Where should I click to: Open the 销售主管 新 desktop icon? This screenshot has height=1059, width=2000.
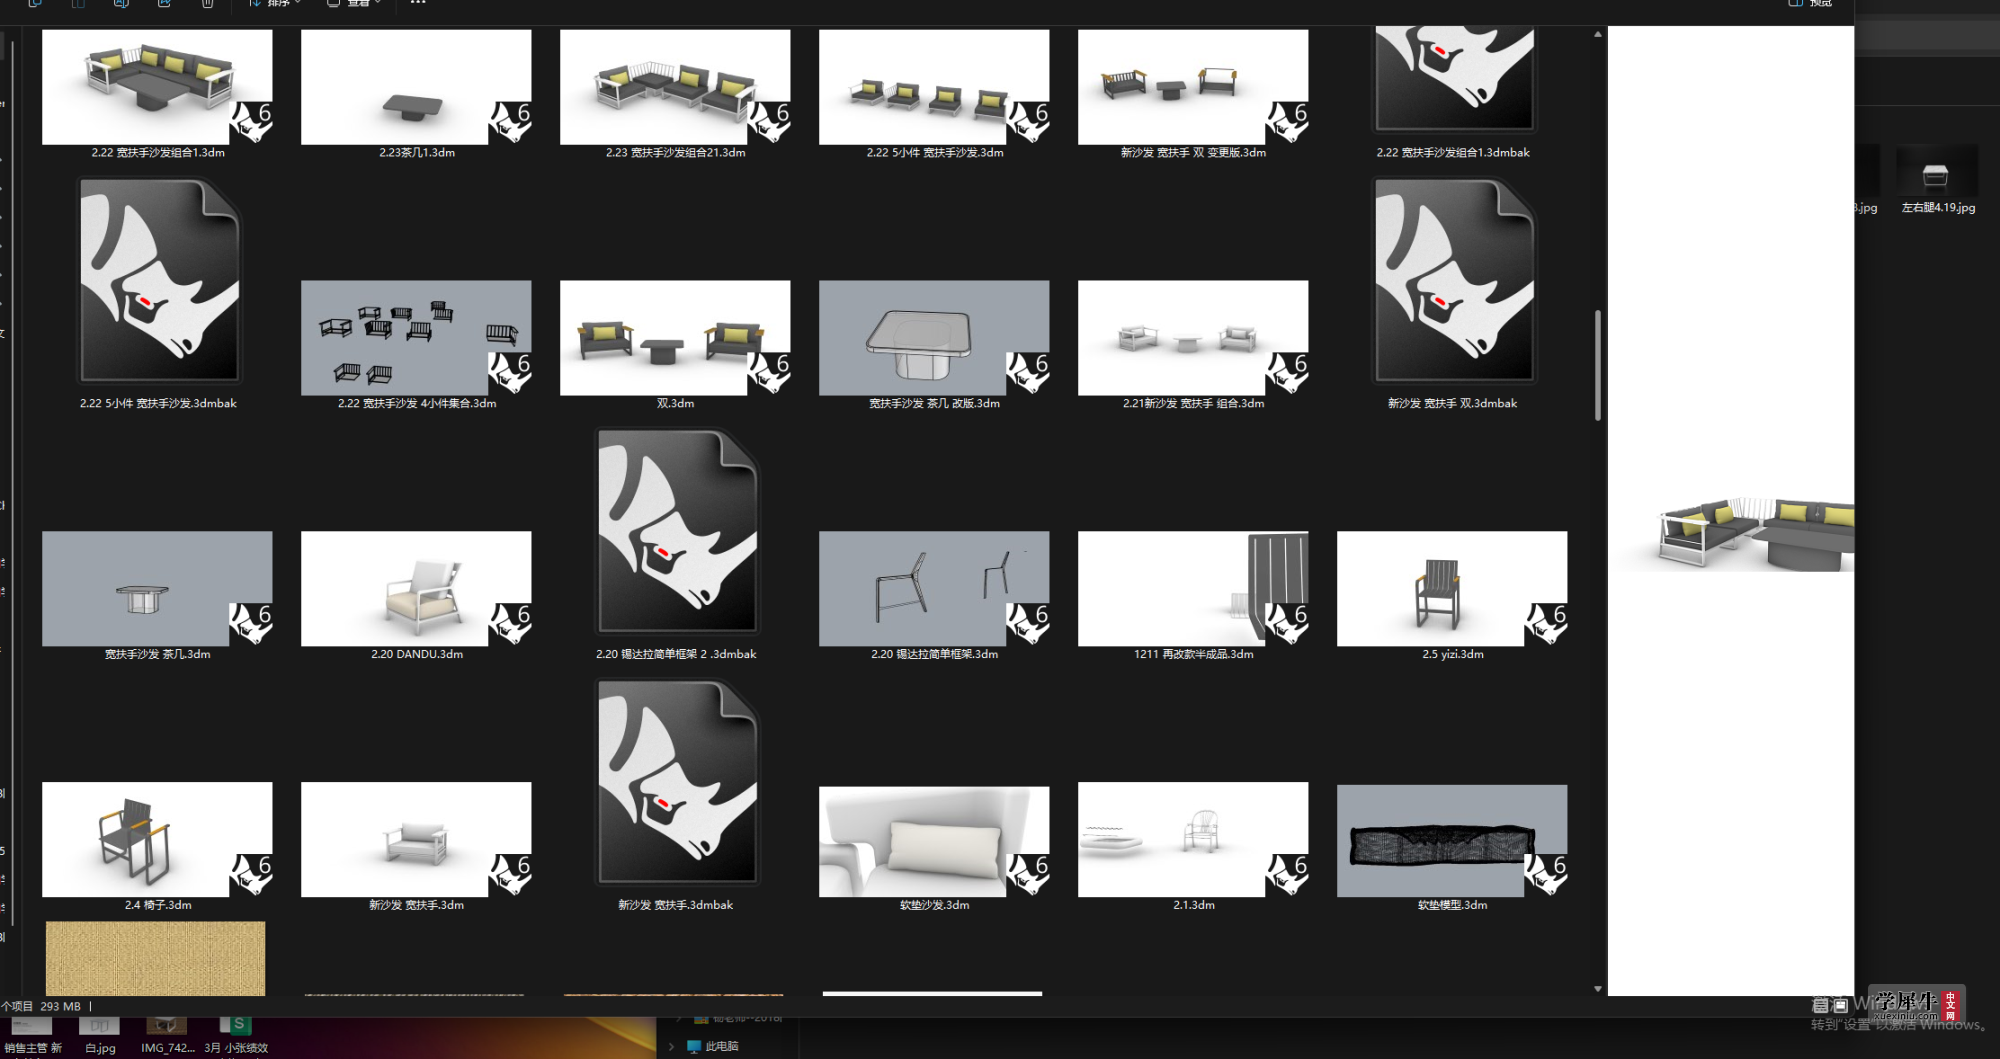coord(32,1036)
